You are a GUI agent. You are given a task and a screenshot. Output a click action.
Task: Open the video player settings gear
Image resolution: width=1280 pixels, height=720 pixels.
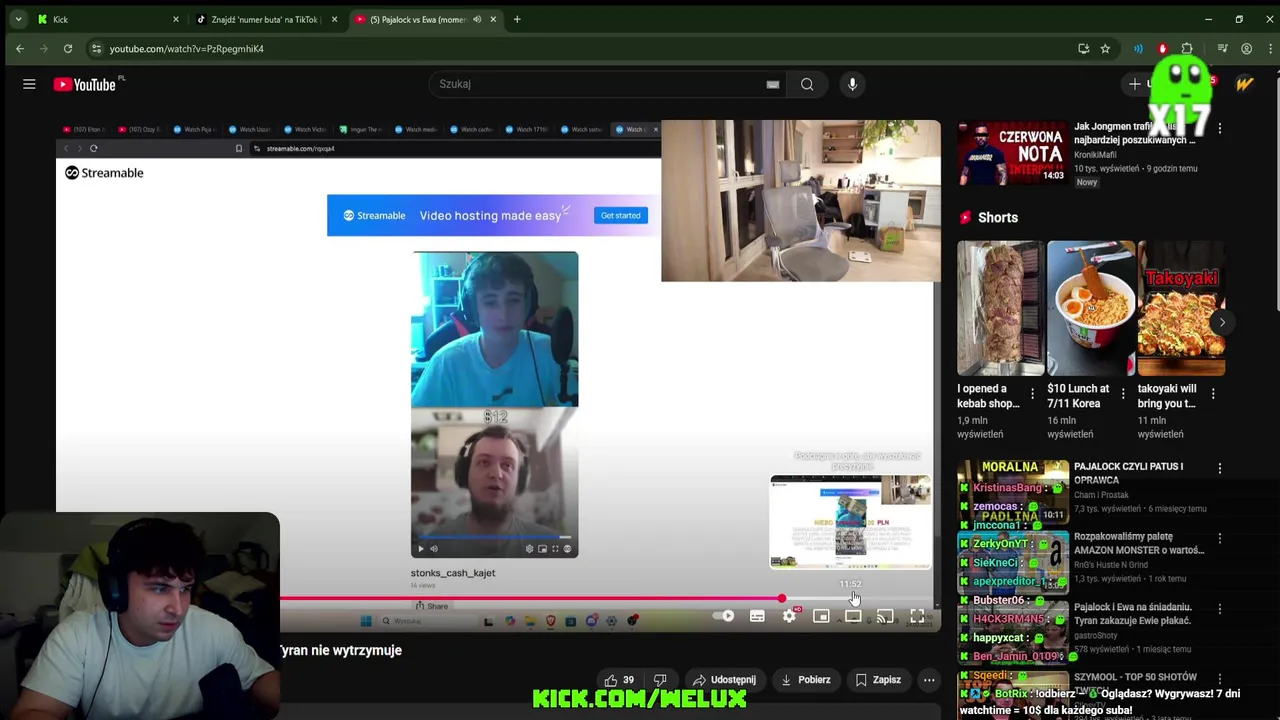click(789, 617)
